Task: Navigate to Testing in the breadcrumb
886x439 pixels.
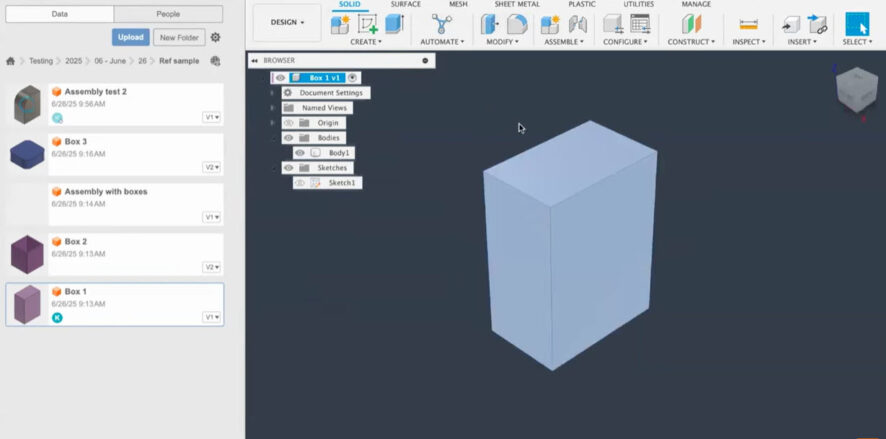Action: (41, 61)
